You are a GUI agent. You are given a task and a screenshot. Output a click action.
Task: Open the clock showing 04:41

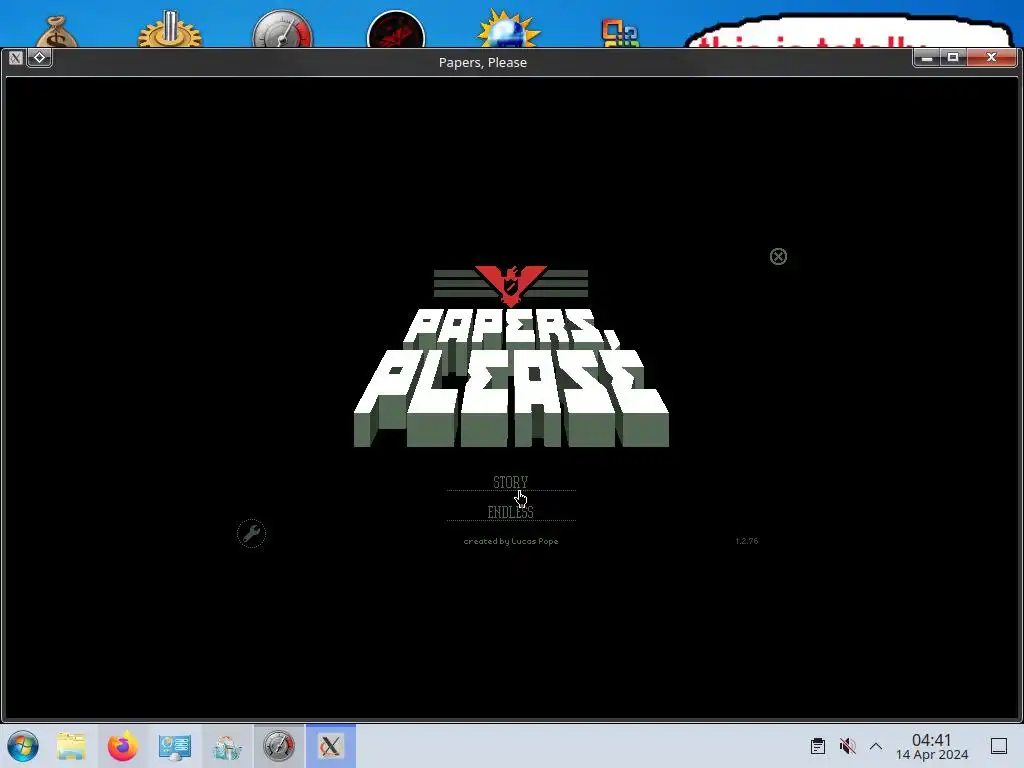click(x=931, y=746)
